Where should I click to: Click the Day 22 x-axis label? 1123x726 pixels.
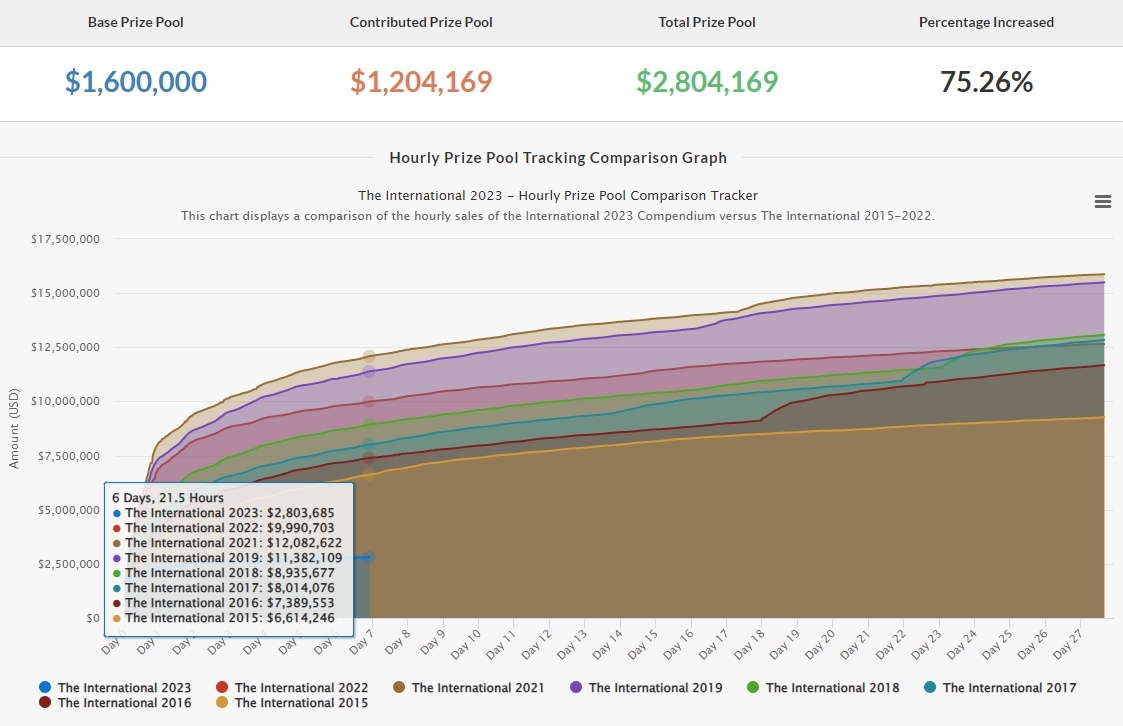pyautogui.click(x=892, y=643)
